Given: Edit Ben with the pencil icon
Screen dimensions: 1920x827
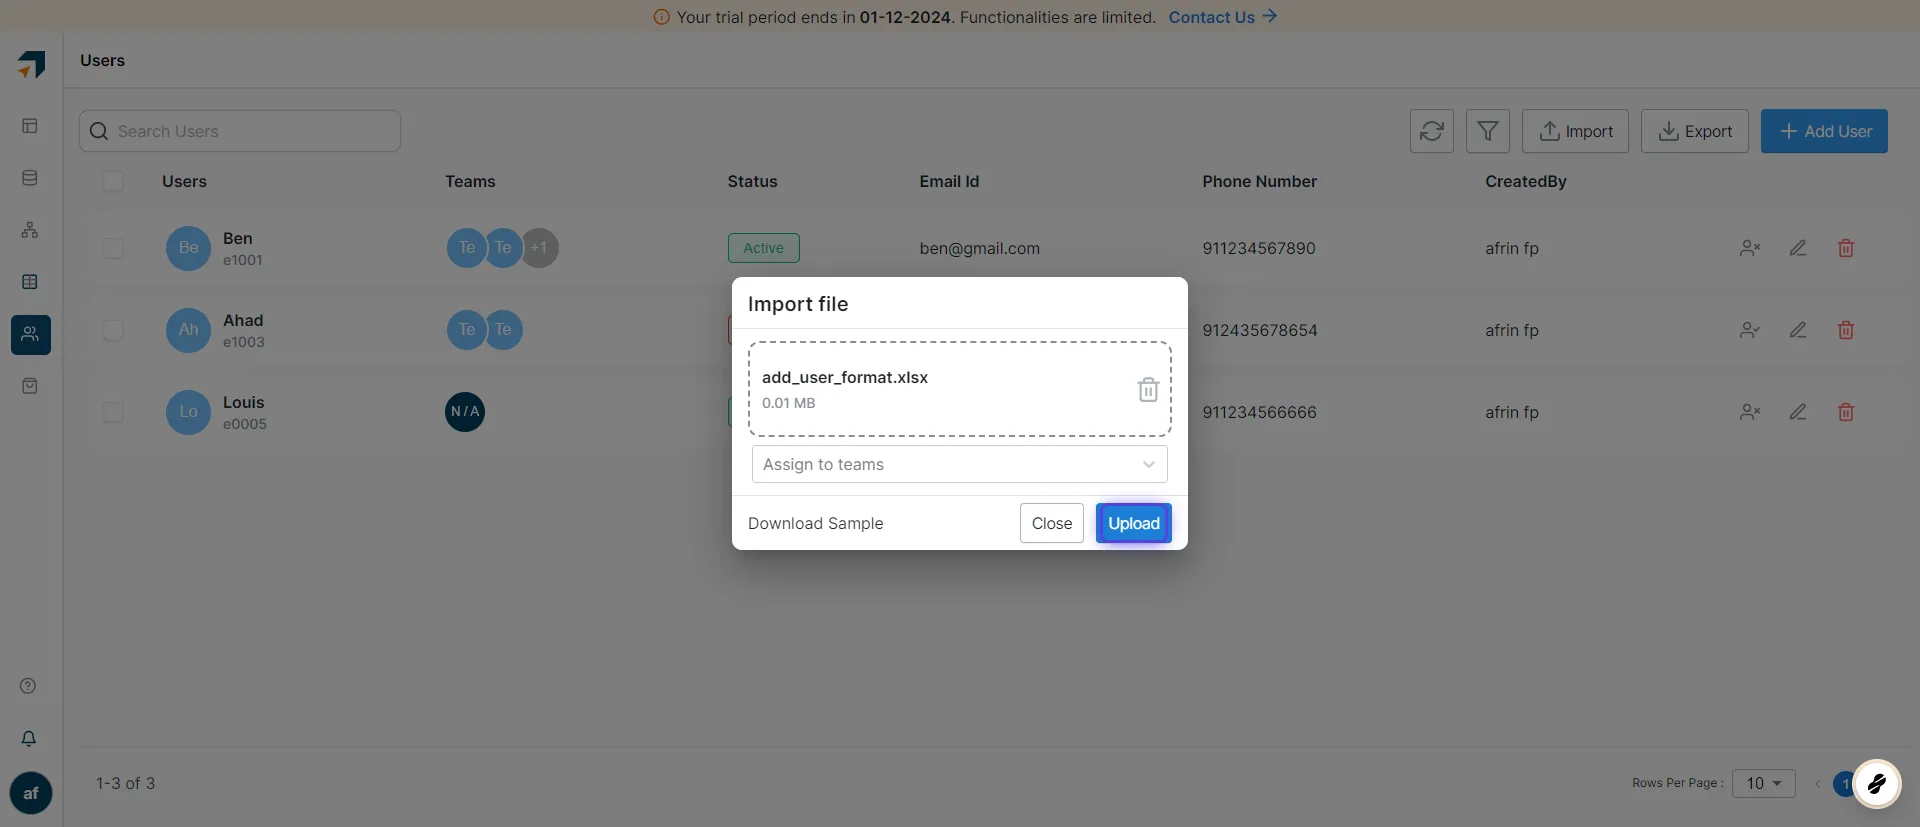Looking at the screenshot, I should pos(1797,248).
